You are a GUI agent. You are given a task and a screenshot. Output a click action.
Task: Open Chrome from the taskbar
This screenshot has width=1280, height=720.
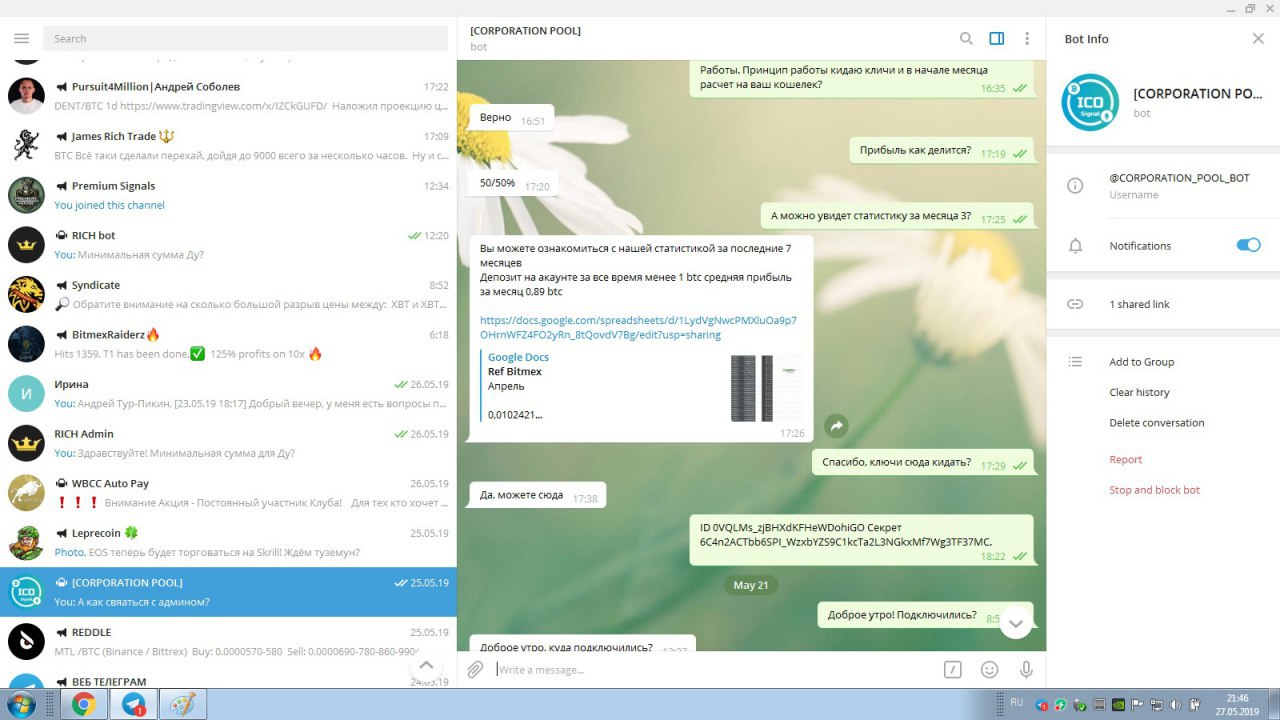[x=83, y=704]
